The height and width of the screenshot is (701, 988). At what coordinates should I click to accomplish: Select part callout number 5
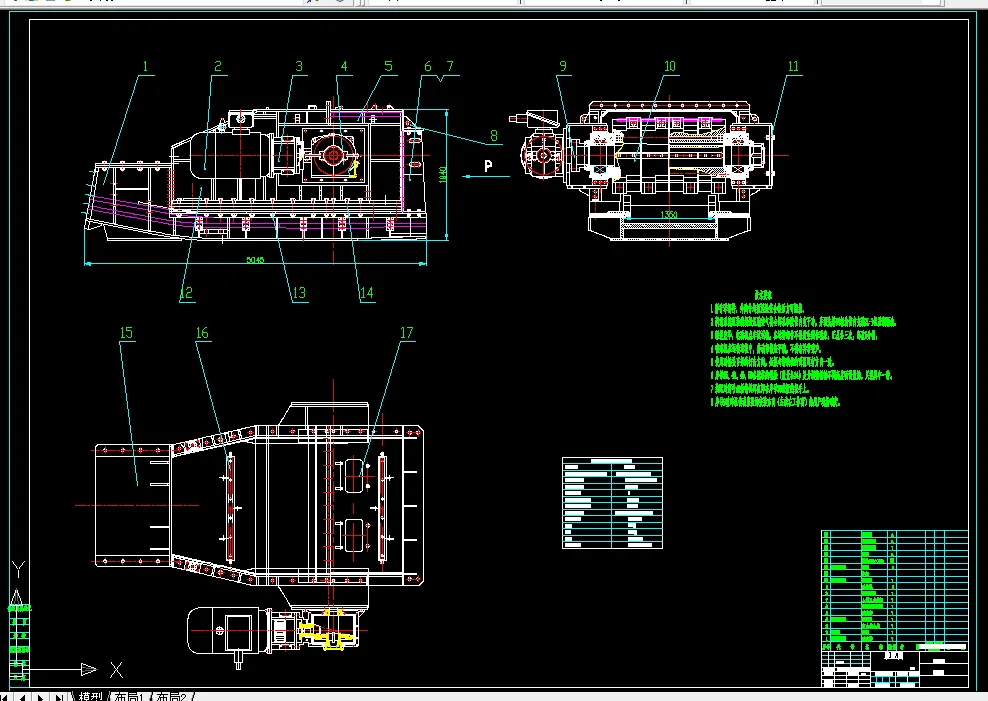point(389,66)
